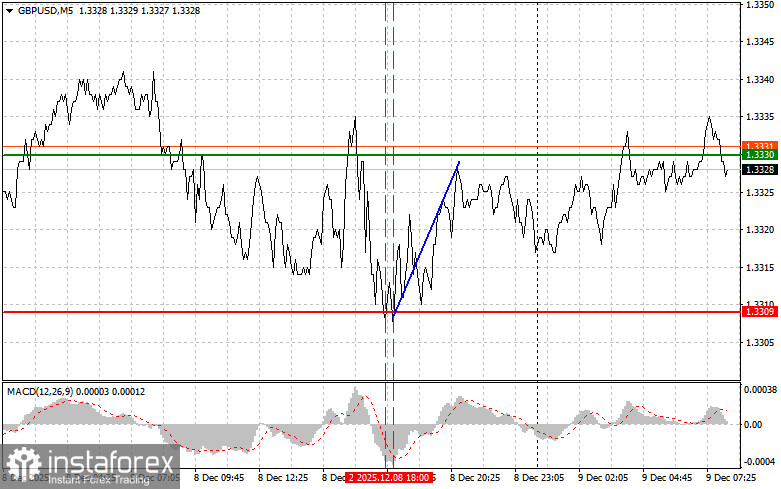This screenshot has height=489, width=781.
Task: Click the 1.3325 price axis label
Action: coord(760,192)
